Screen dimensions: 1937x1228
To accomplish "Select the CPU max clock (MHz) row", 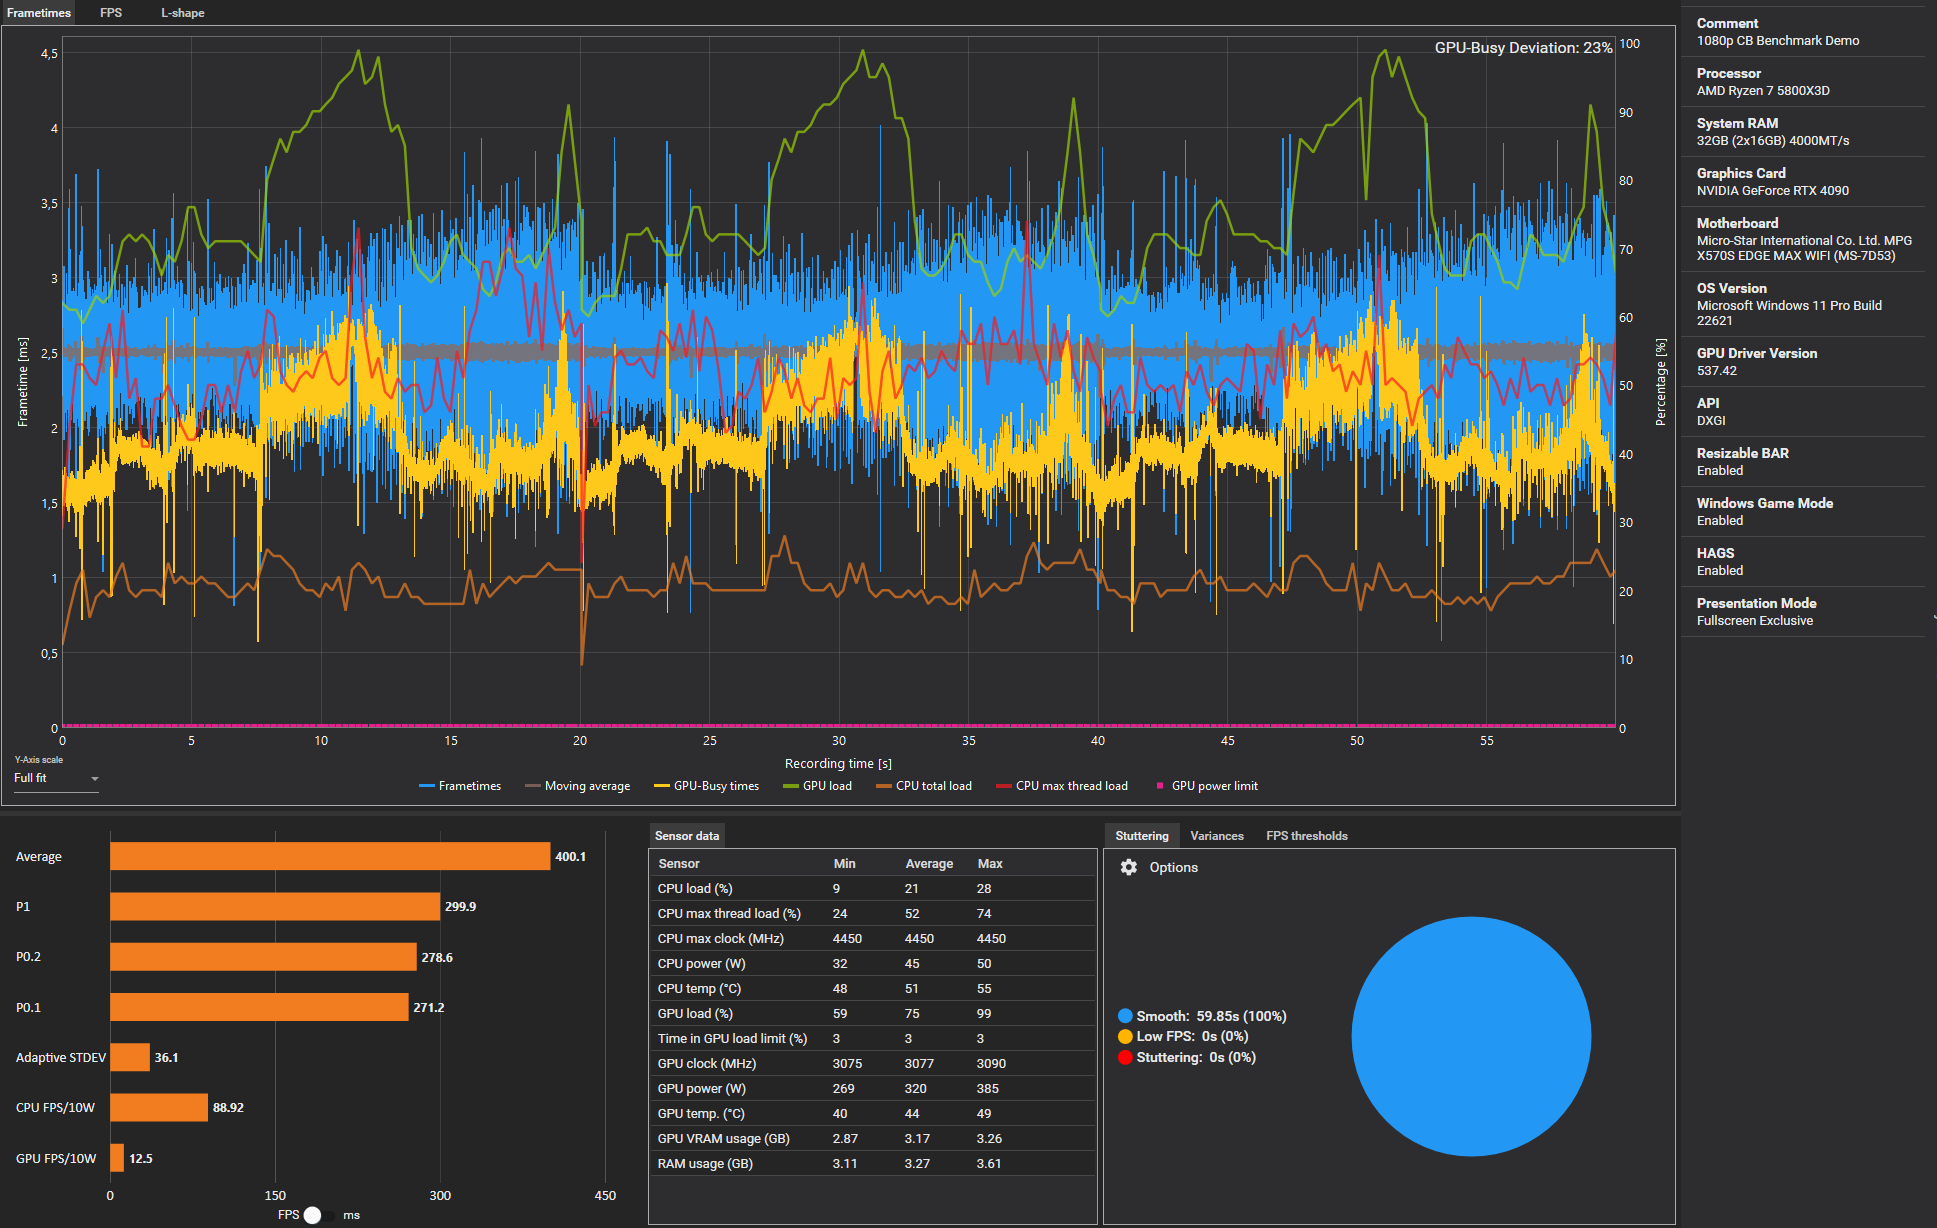I will coord(873,938).
